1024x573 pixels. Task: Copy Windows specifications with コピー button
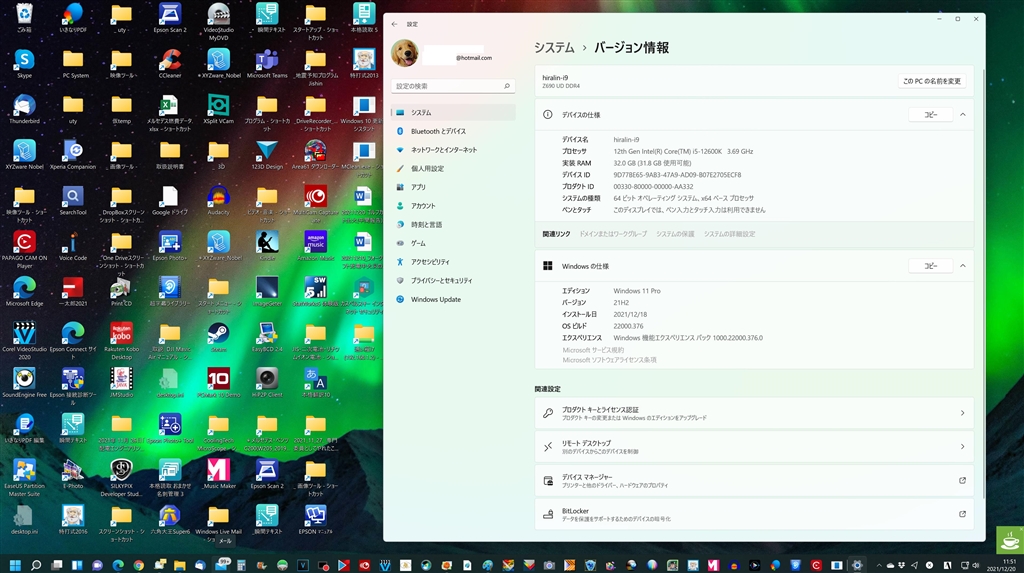[930, 266]
